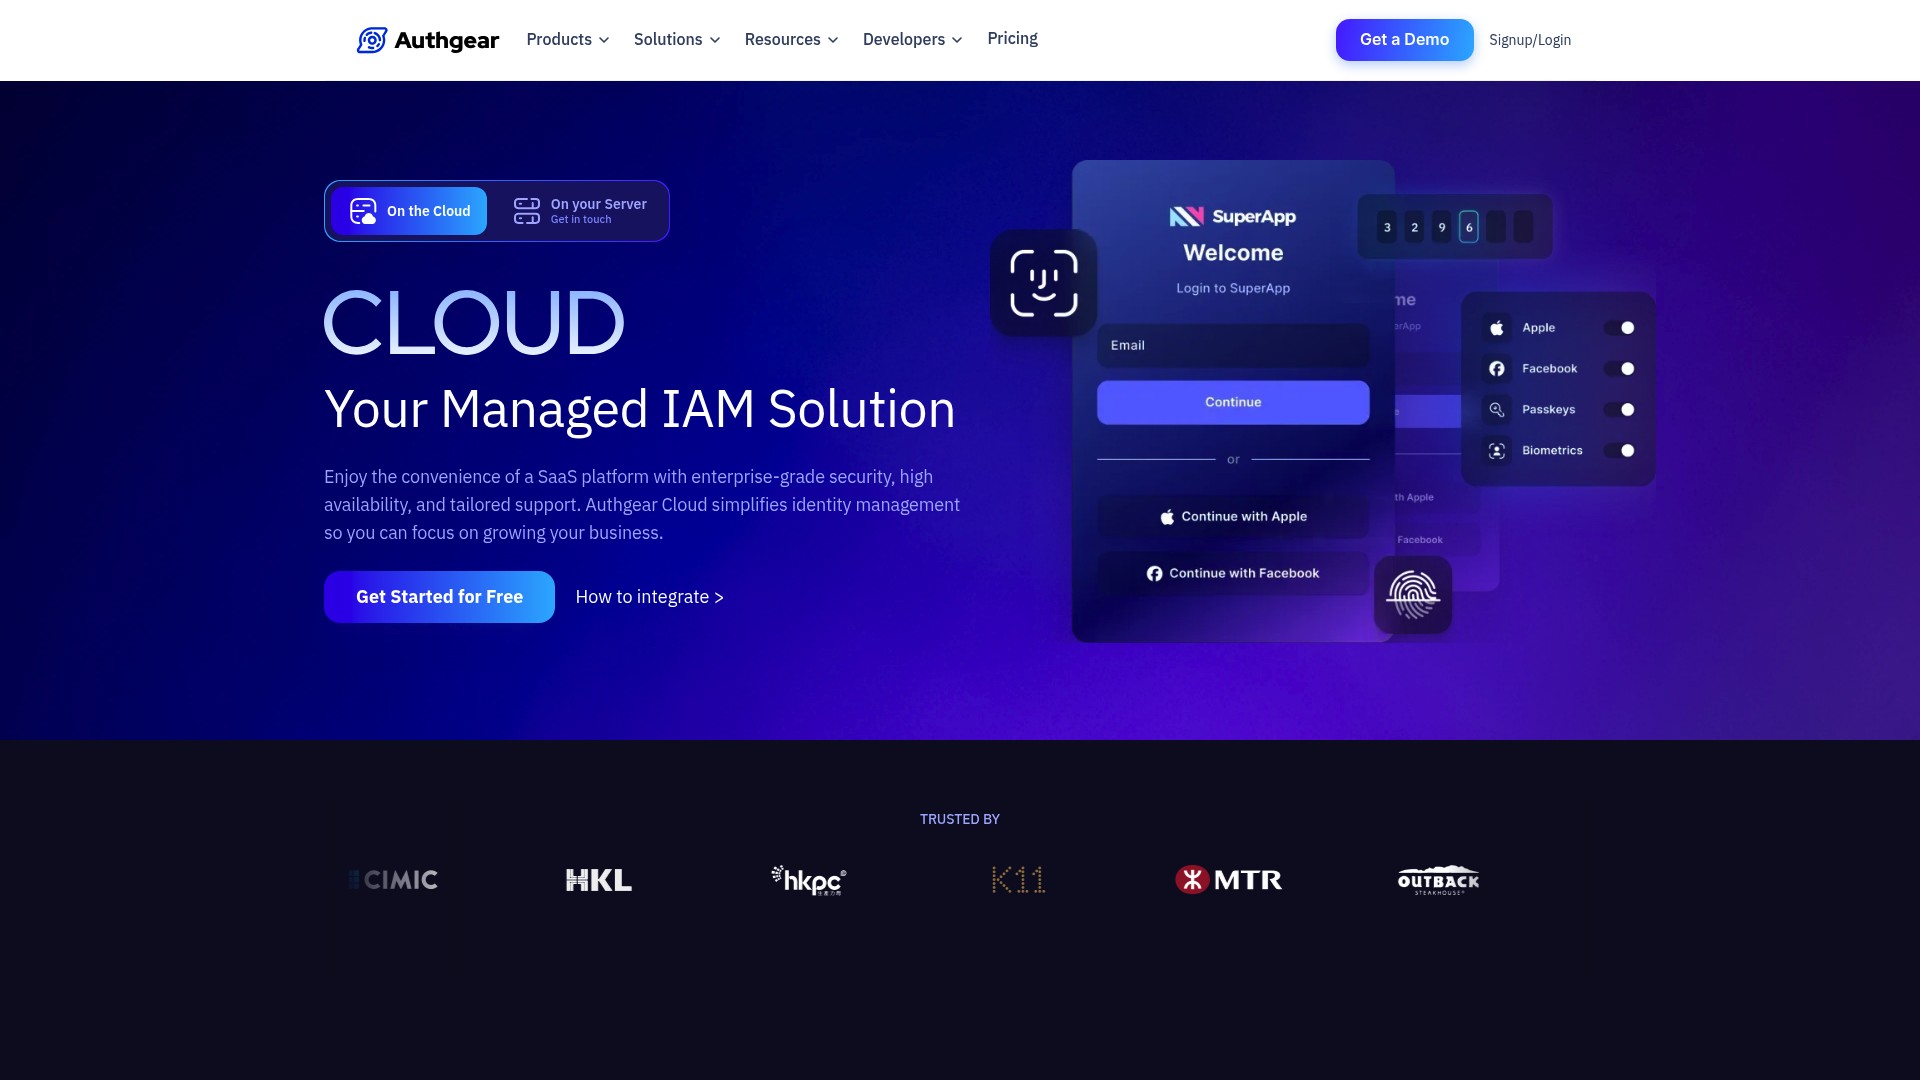Toggle the Biometrics switch
The height and width of the screenshot is (1080, 1920).
pyautogui.click(x=1621, y=451)
